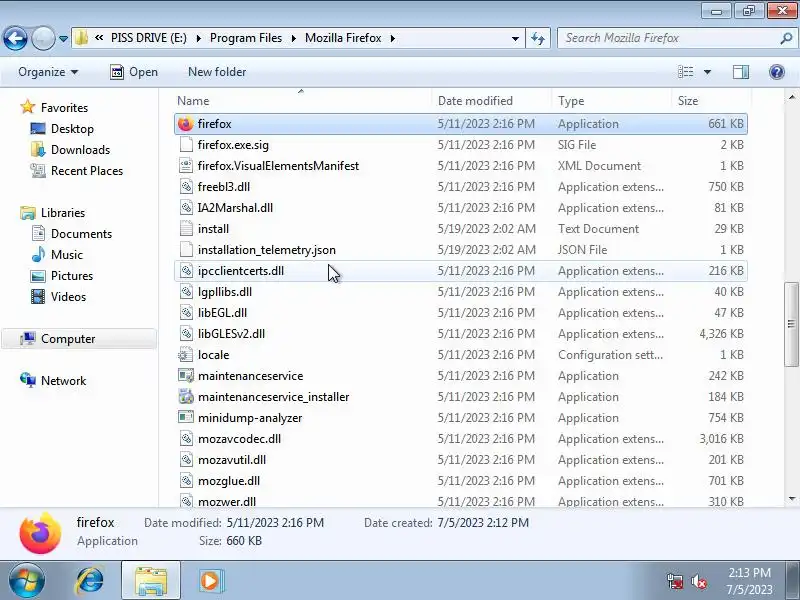The height and width of the screenshot is (600, 800).
Task: Click the search magnifier icon
Action: click(x=786, y=38)
